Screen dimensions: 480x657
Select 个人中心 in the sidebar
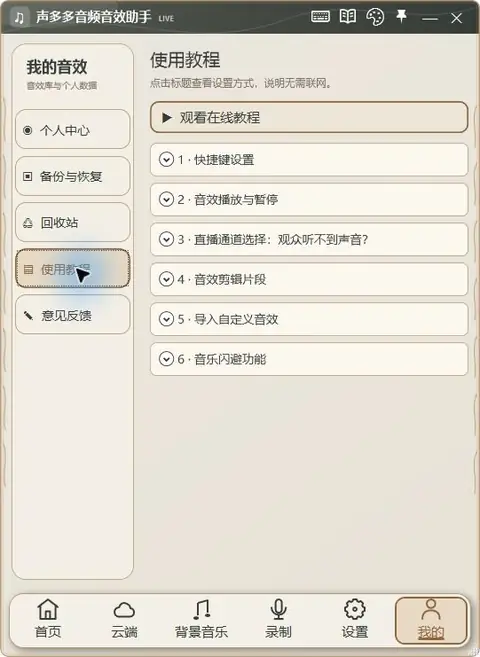point(73,129)
